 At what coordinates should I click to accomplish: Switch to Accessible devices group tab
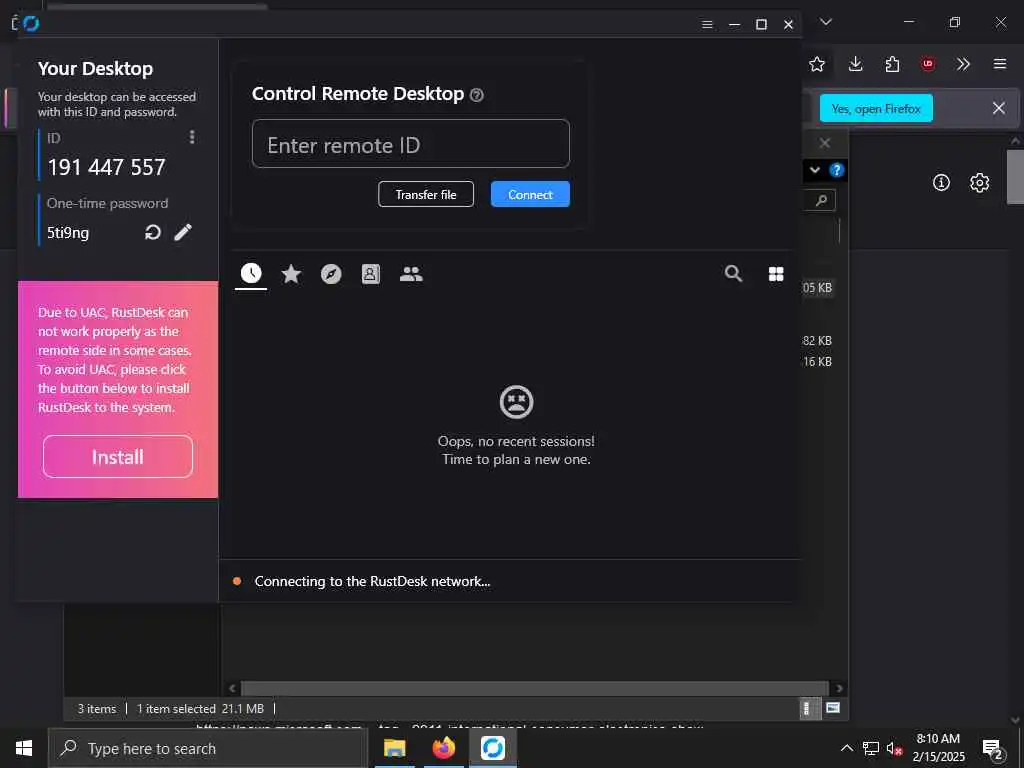pyautogui.click(x=411, y=274)
